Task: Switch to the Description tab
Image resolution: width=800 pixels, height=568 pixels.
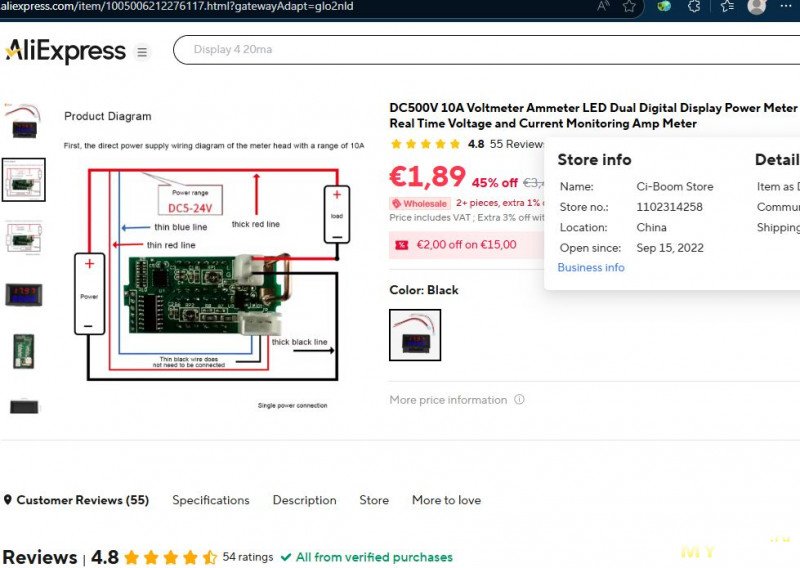Action: click(304, 500)
